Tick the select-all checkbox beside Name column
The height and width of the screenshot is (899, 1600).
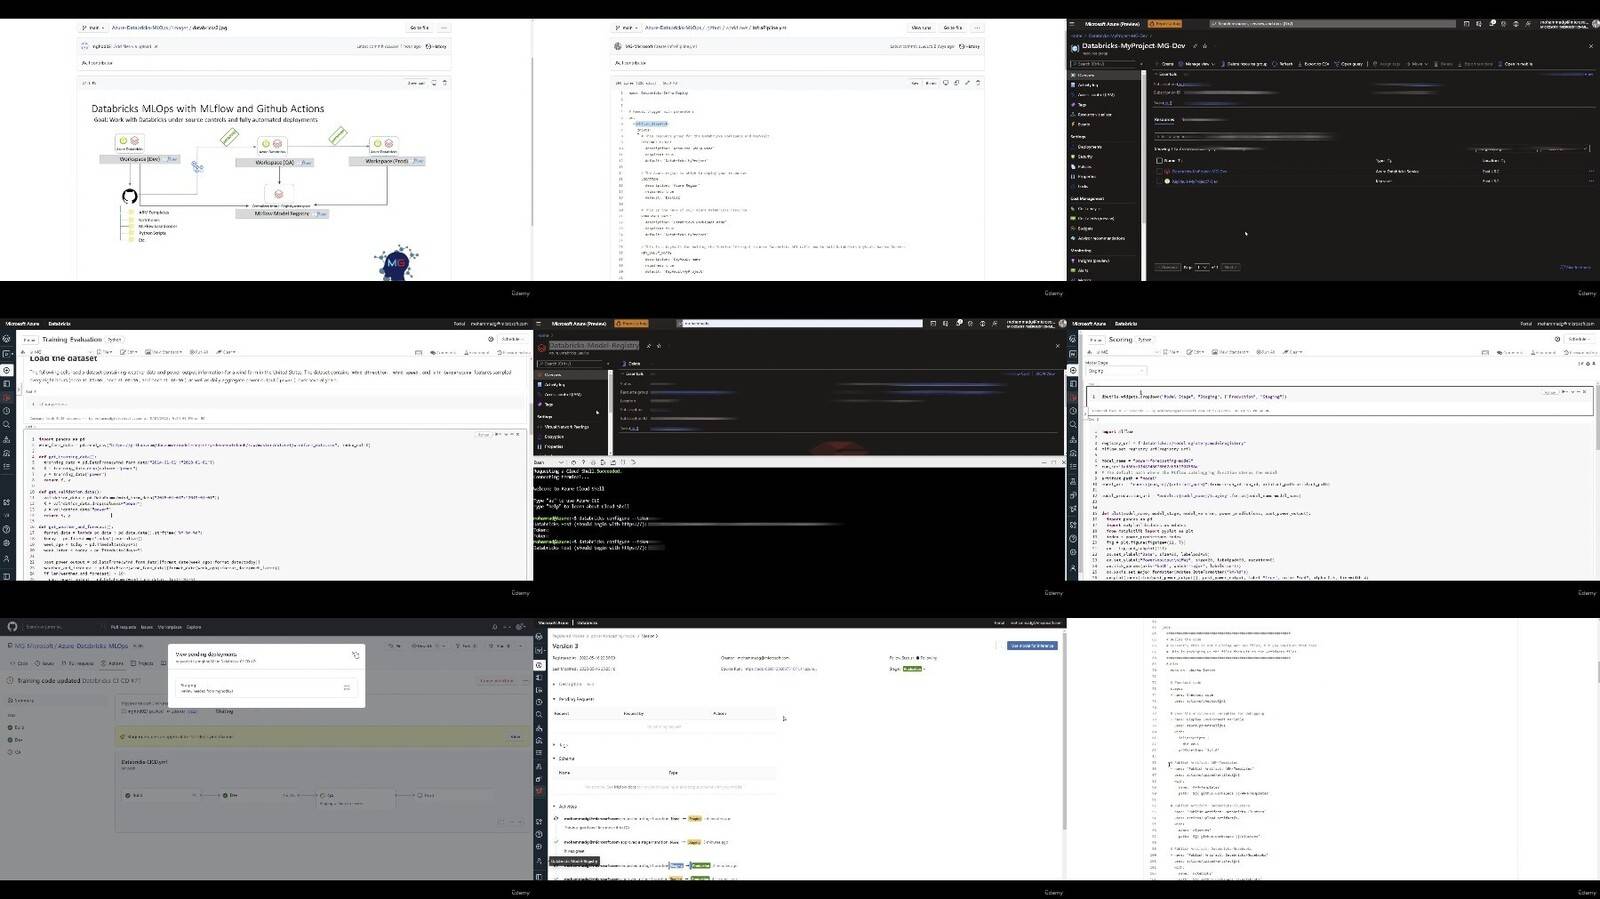coord(1159,161)
